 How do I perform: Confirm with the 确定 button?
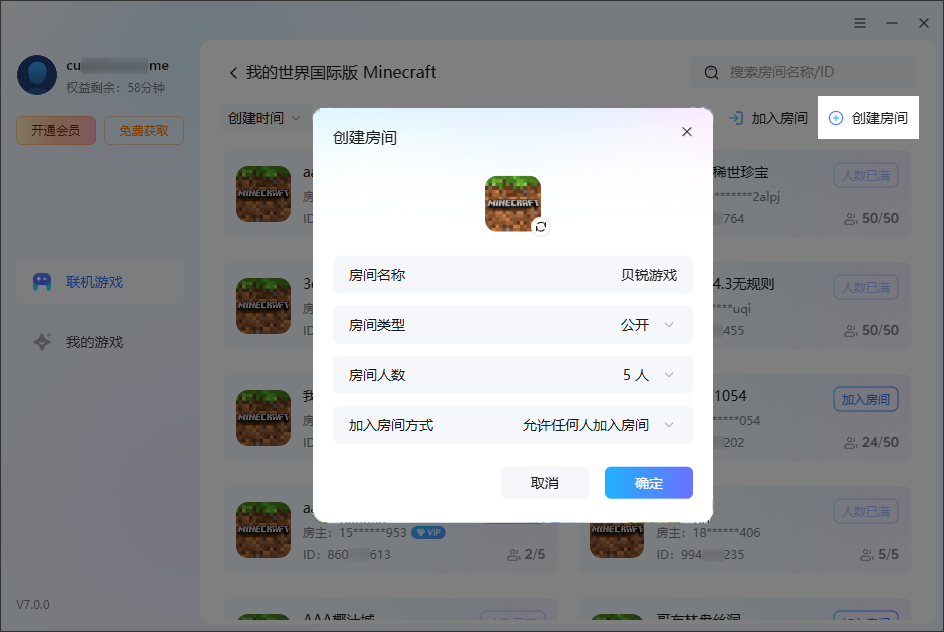(x=649, y=483)
